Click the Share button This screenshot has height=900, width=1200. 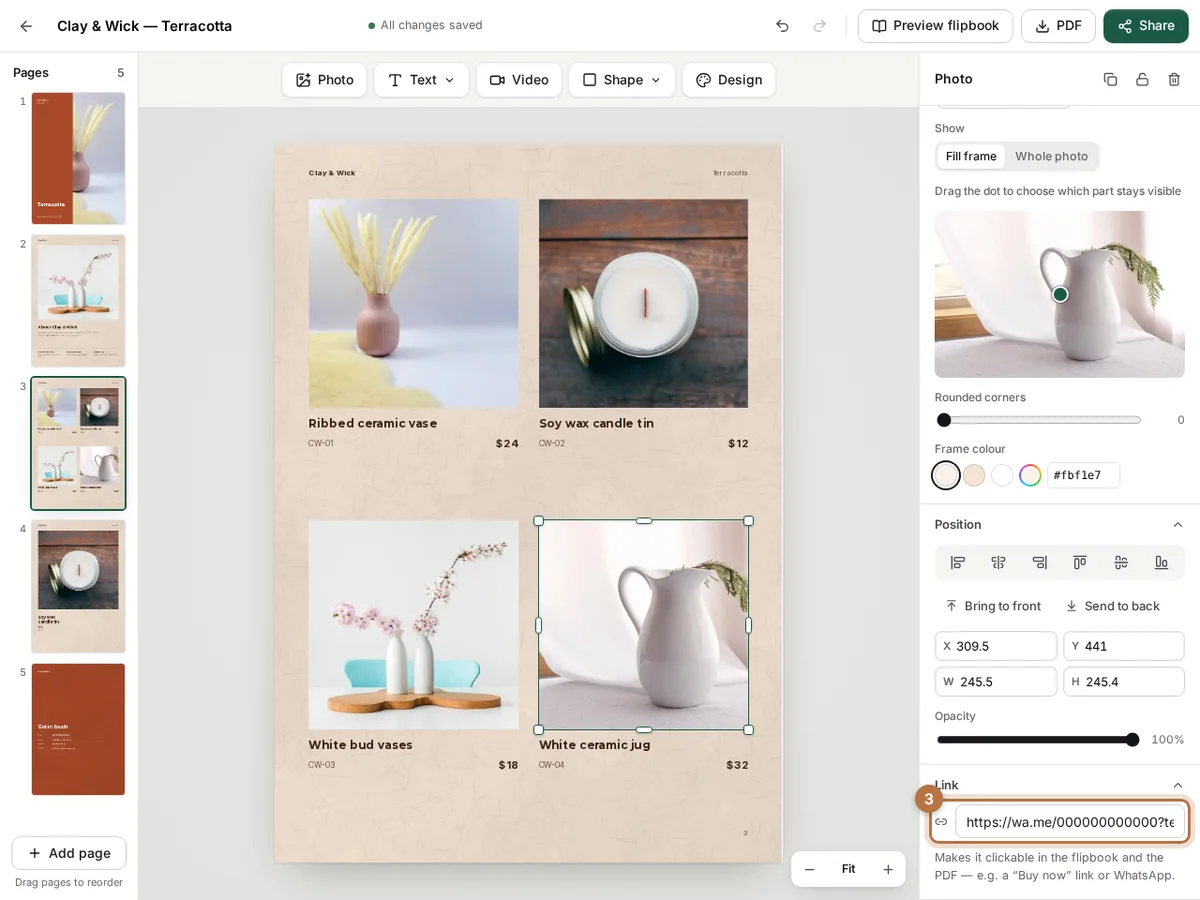pyautogui.click(x=1146, y=26)
